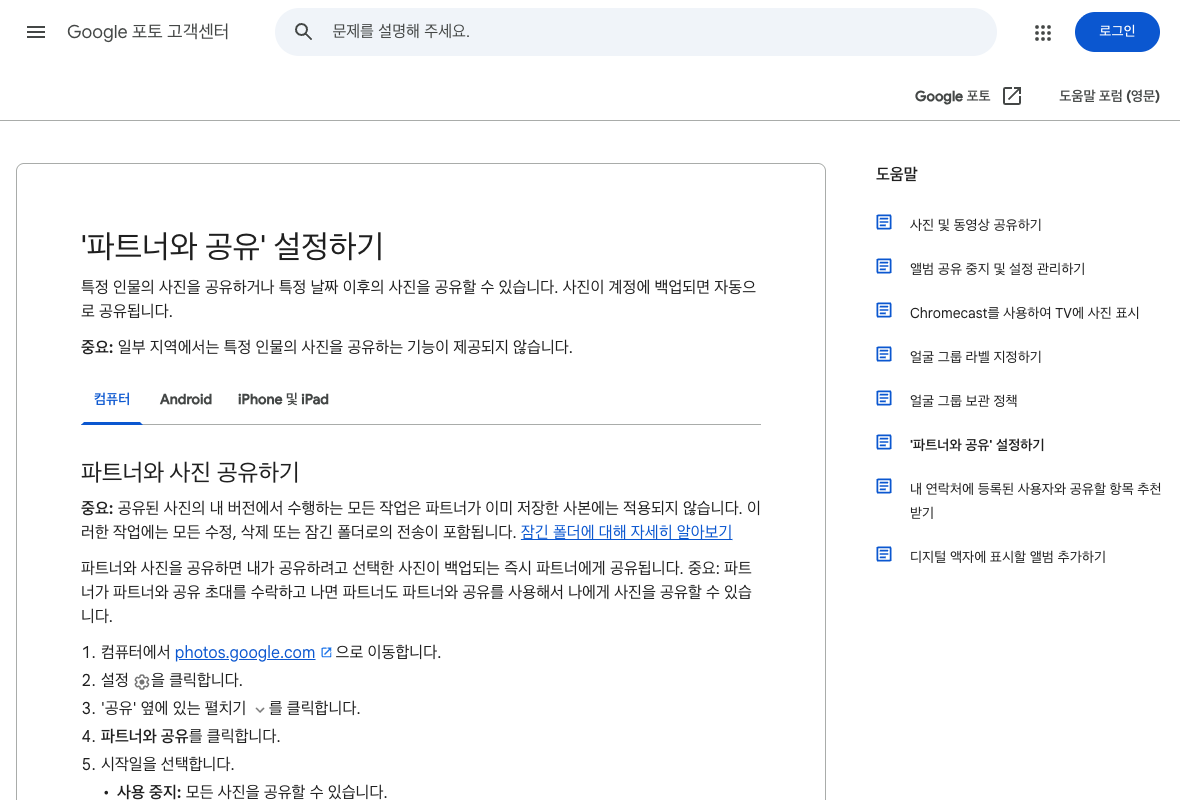Open 얼굴 그룹 라벨 지정하기 article
The width and height of the screenshot is (1180, 800).
[975, 357]
